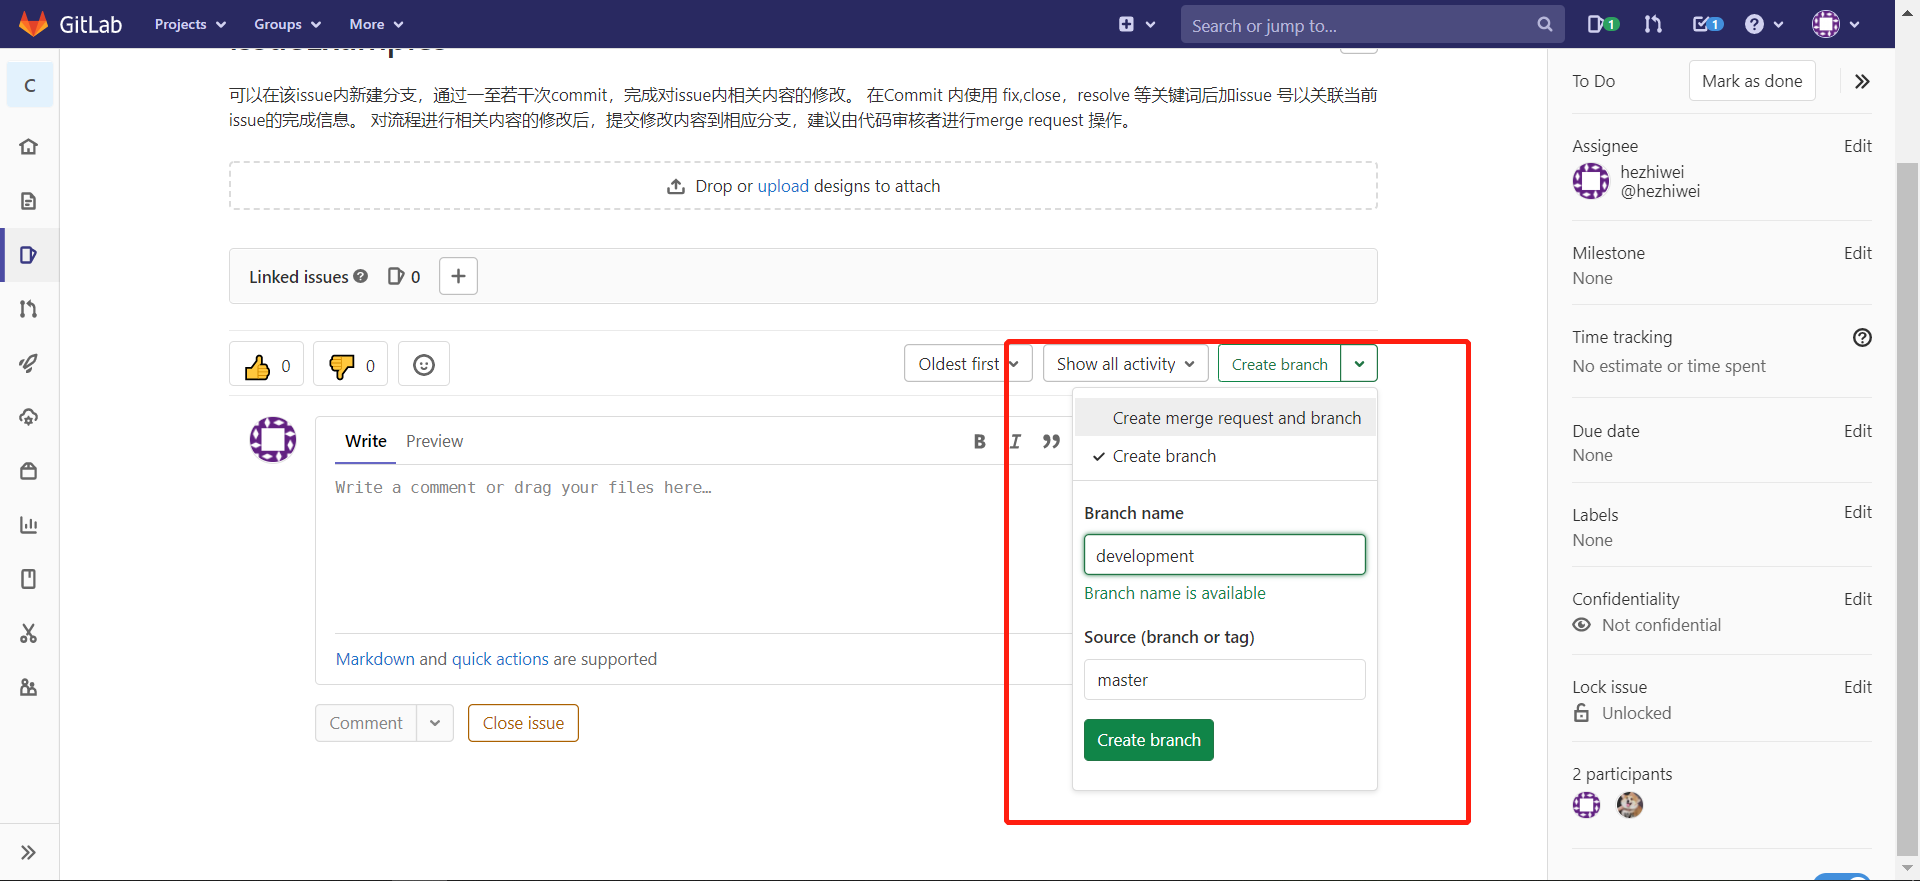Edit the Assignee
This screenshot has width=1920, height=881.
pos(1857,146)
